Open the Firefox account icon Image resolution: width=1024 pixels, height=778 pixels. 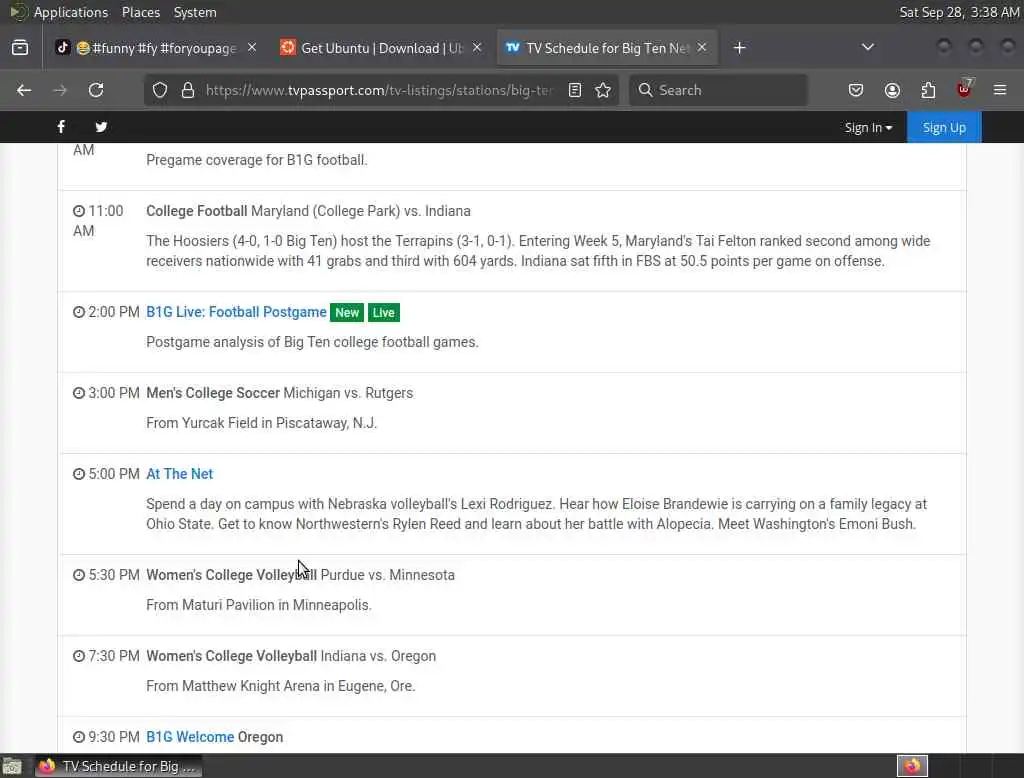892,90
